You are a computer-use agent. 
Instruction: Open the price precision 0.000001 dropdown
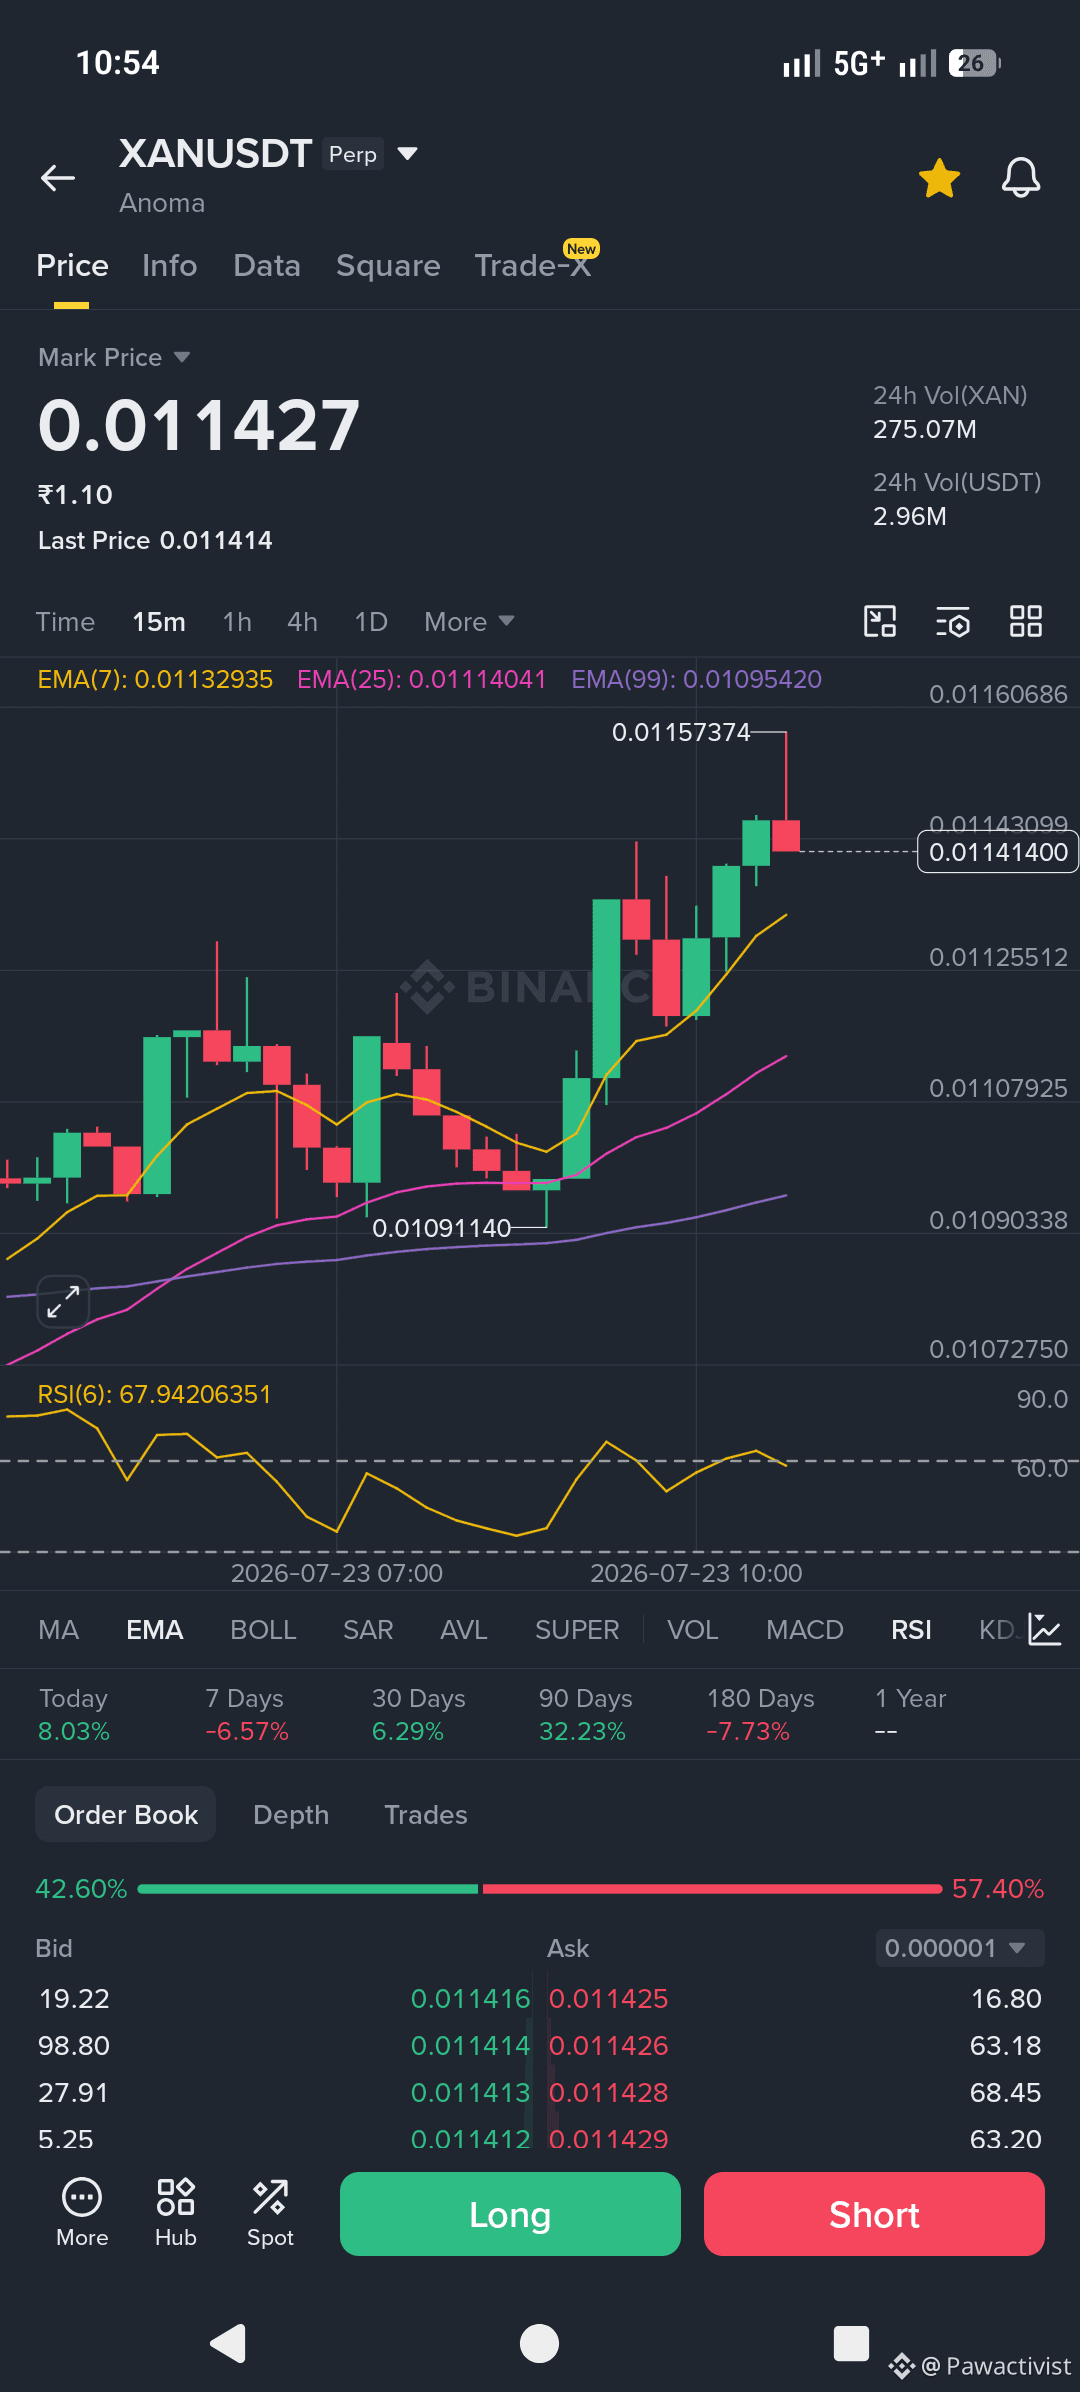(960, 1948)
